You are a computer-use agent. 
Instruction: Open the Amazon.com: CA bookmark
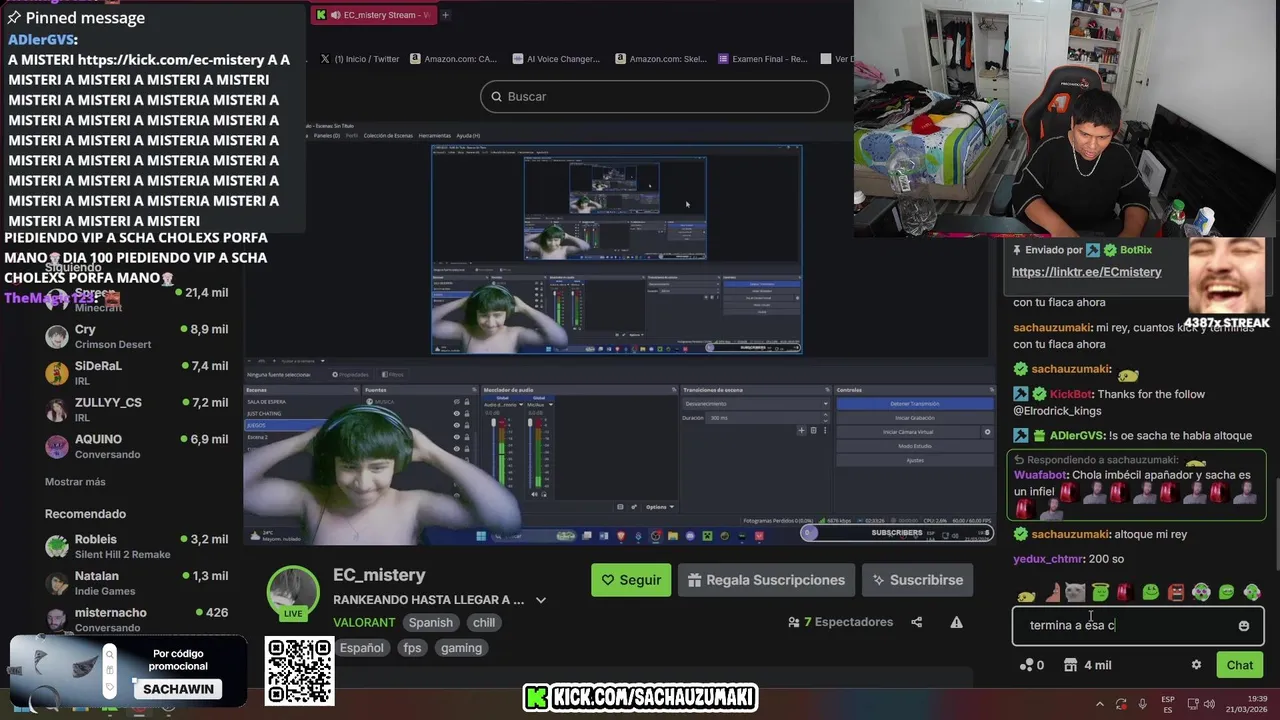tap(453, 59)
